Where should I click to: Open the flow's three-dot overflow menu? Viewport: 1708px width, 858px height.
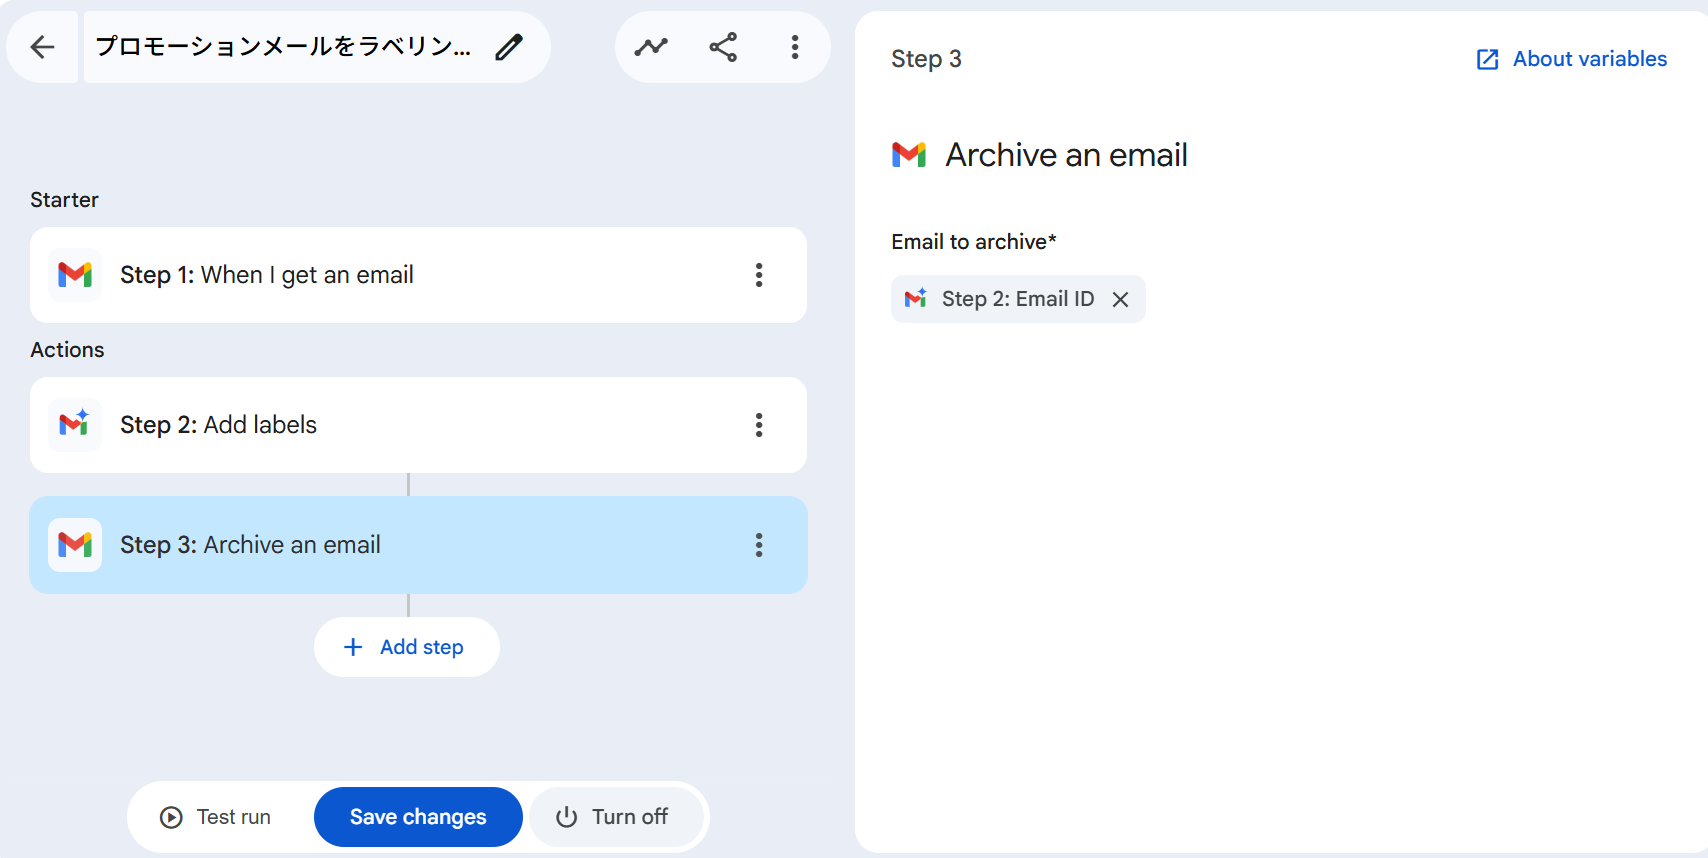pyautogui.click(x=795, y=47)
